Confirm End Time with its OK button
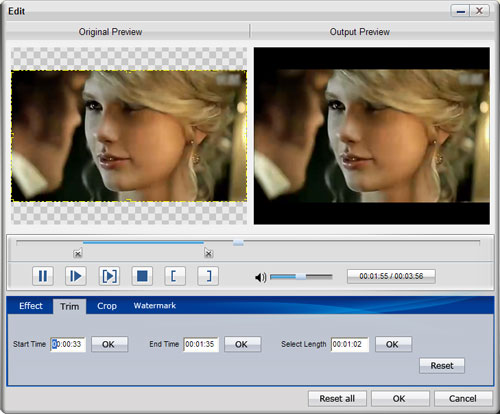Image resolution: width=500 pixels, height=414 pixels. coord(242,344)
